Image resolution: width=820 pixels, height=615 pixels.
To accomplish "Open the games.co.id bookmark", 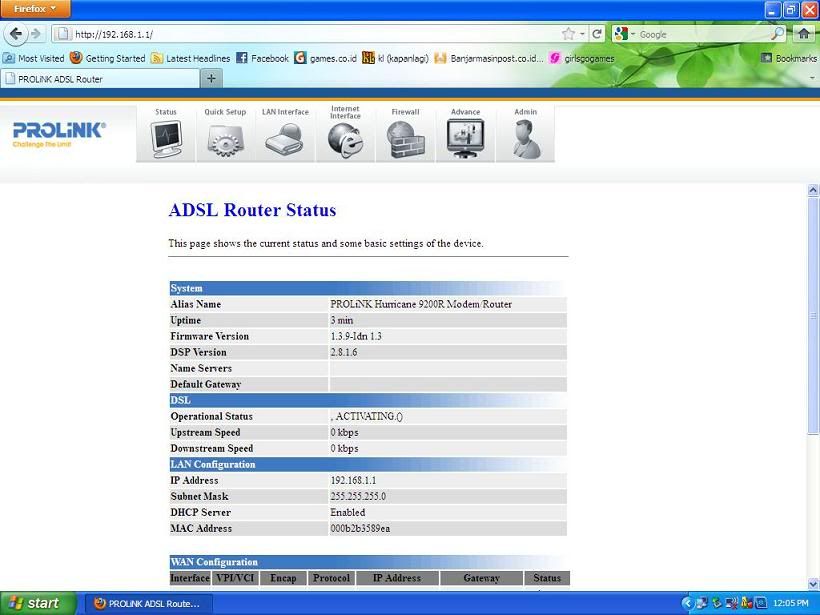I will coord(325,58).
